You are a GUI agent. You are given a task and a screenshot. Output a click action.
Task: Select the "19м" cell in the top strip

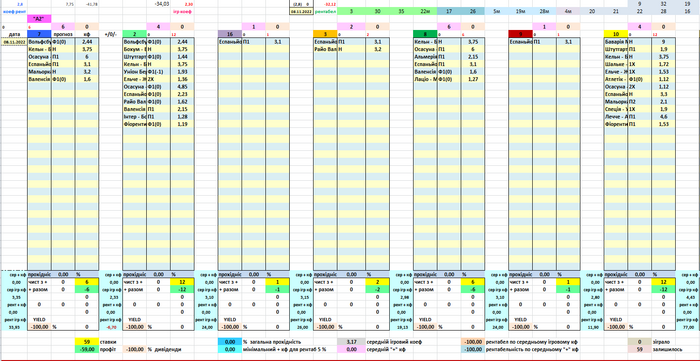521,11
